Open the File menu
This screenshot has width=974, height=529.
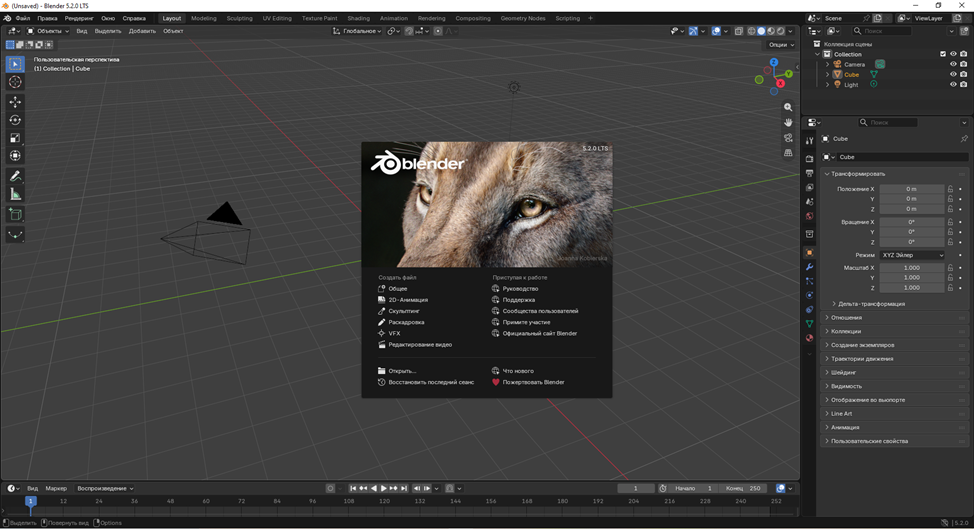[x=23, y=18]
